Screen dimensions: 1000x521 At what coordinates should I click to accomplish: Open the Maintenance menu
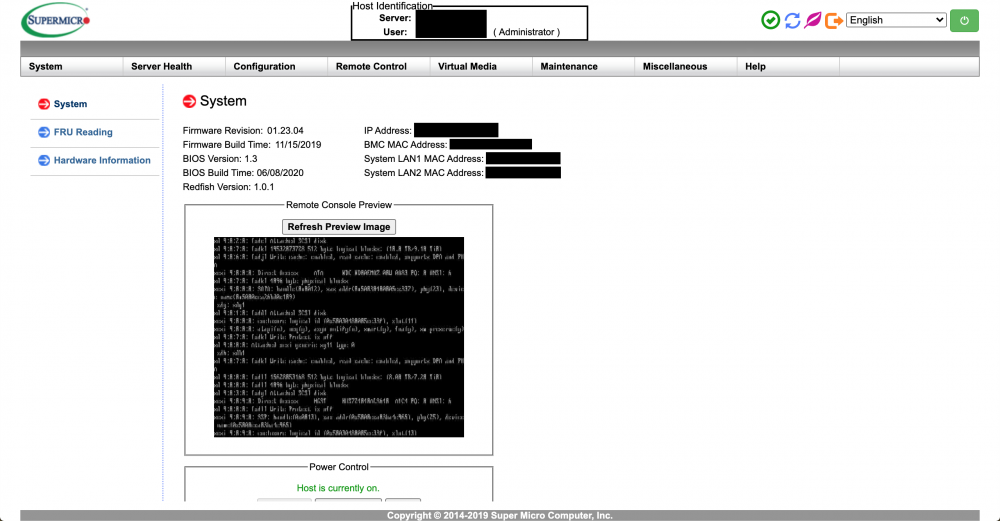pos(584,66)
